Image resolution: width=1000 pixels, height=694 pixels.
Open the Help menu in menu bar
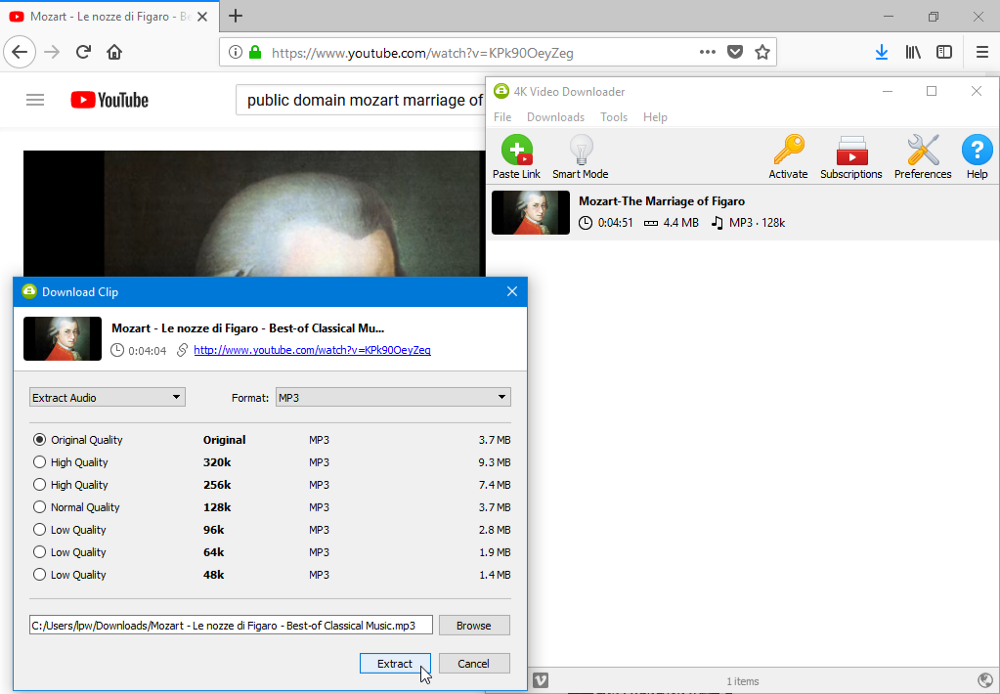[655, 117]
